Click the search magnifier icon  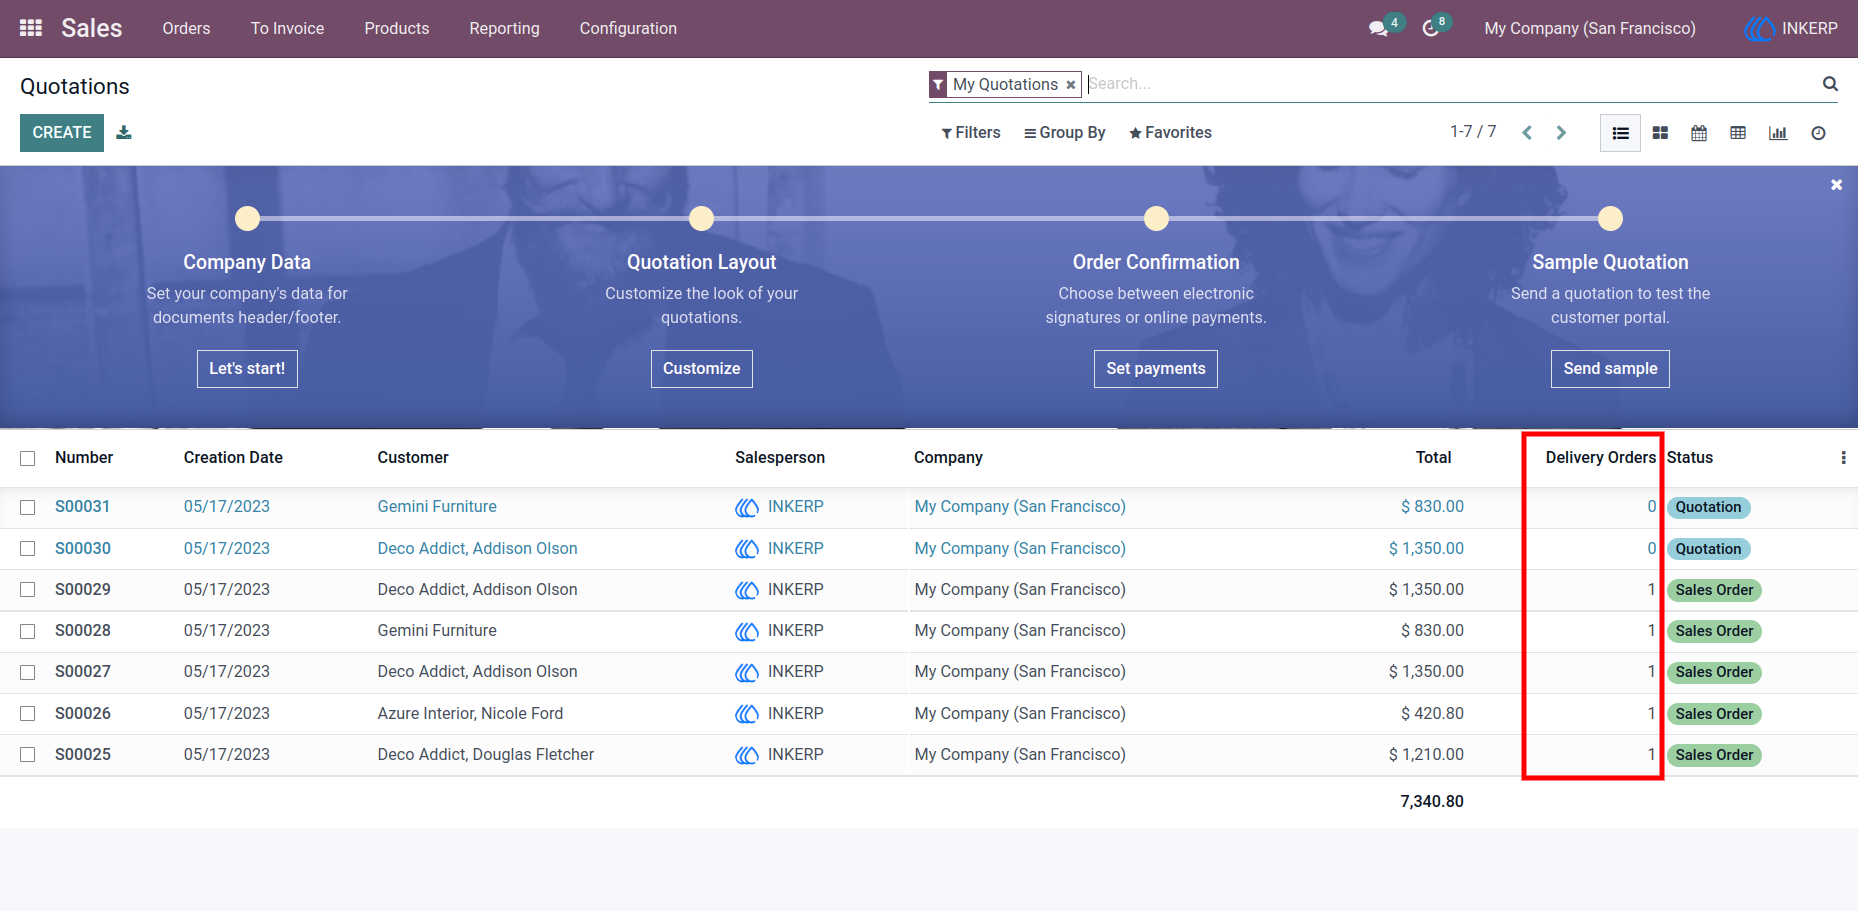(x=1830, y=84)
